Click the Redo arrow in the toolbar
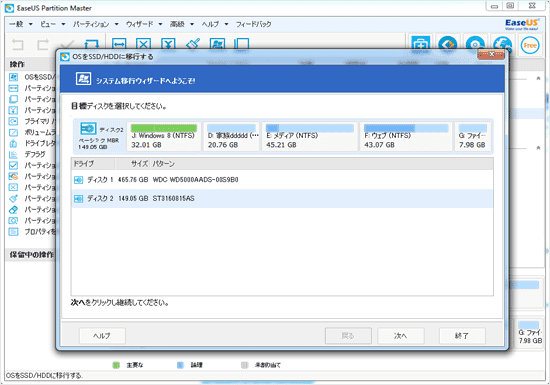Viewport: 550px width, 385px height. click(x=43, y=45)
